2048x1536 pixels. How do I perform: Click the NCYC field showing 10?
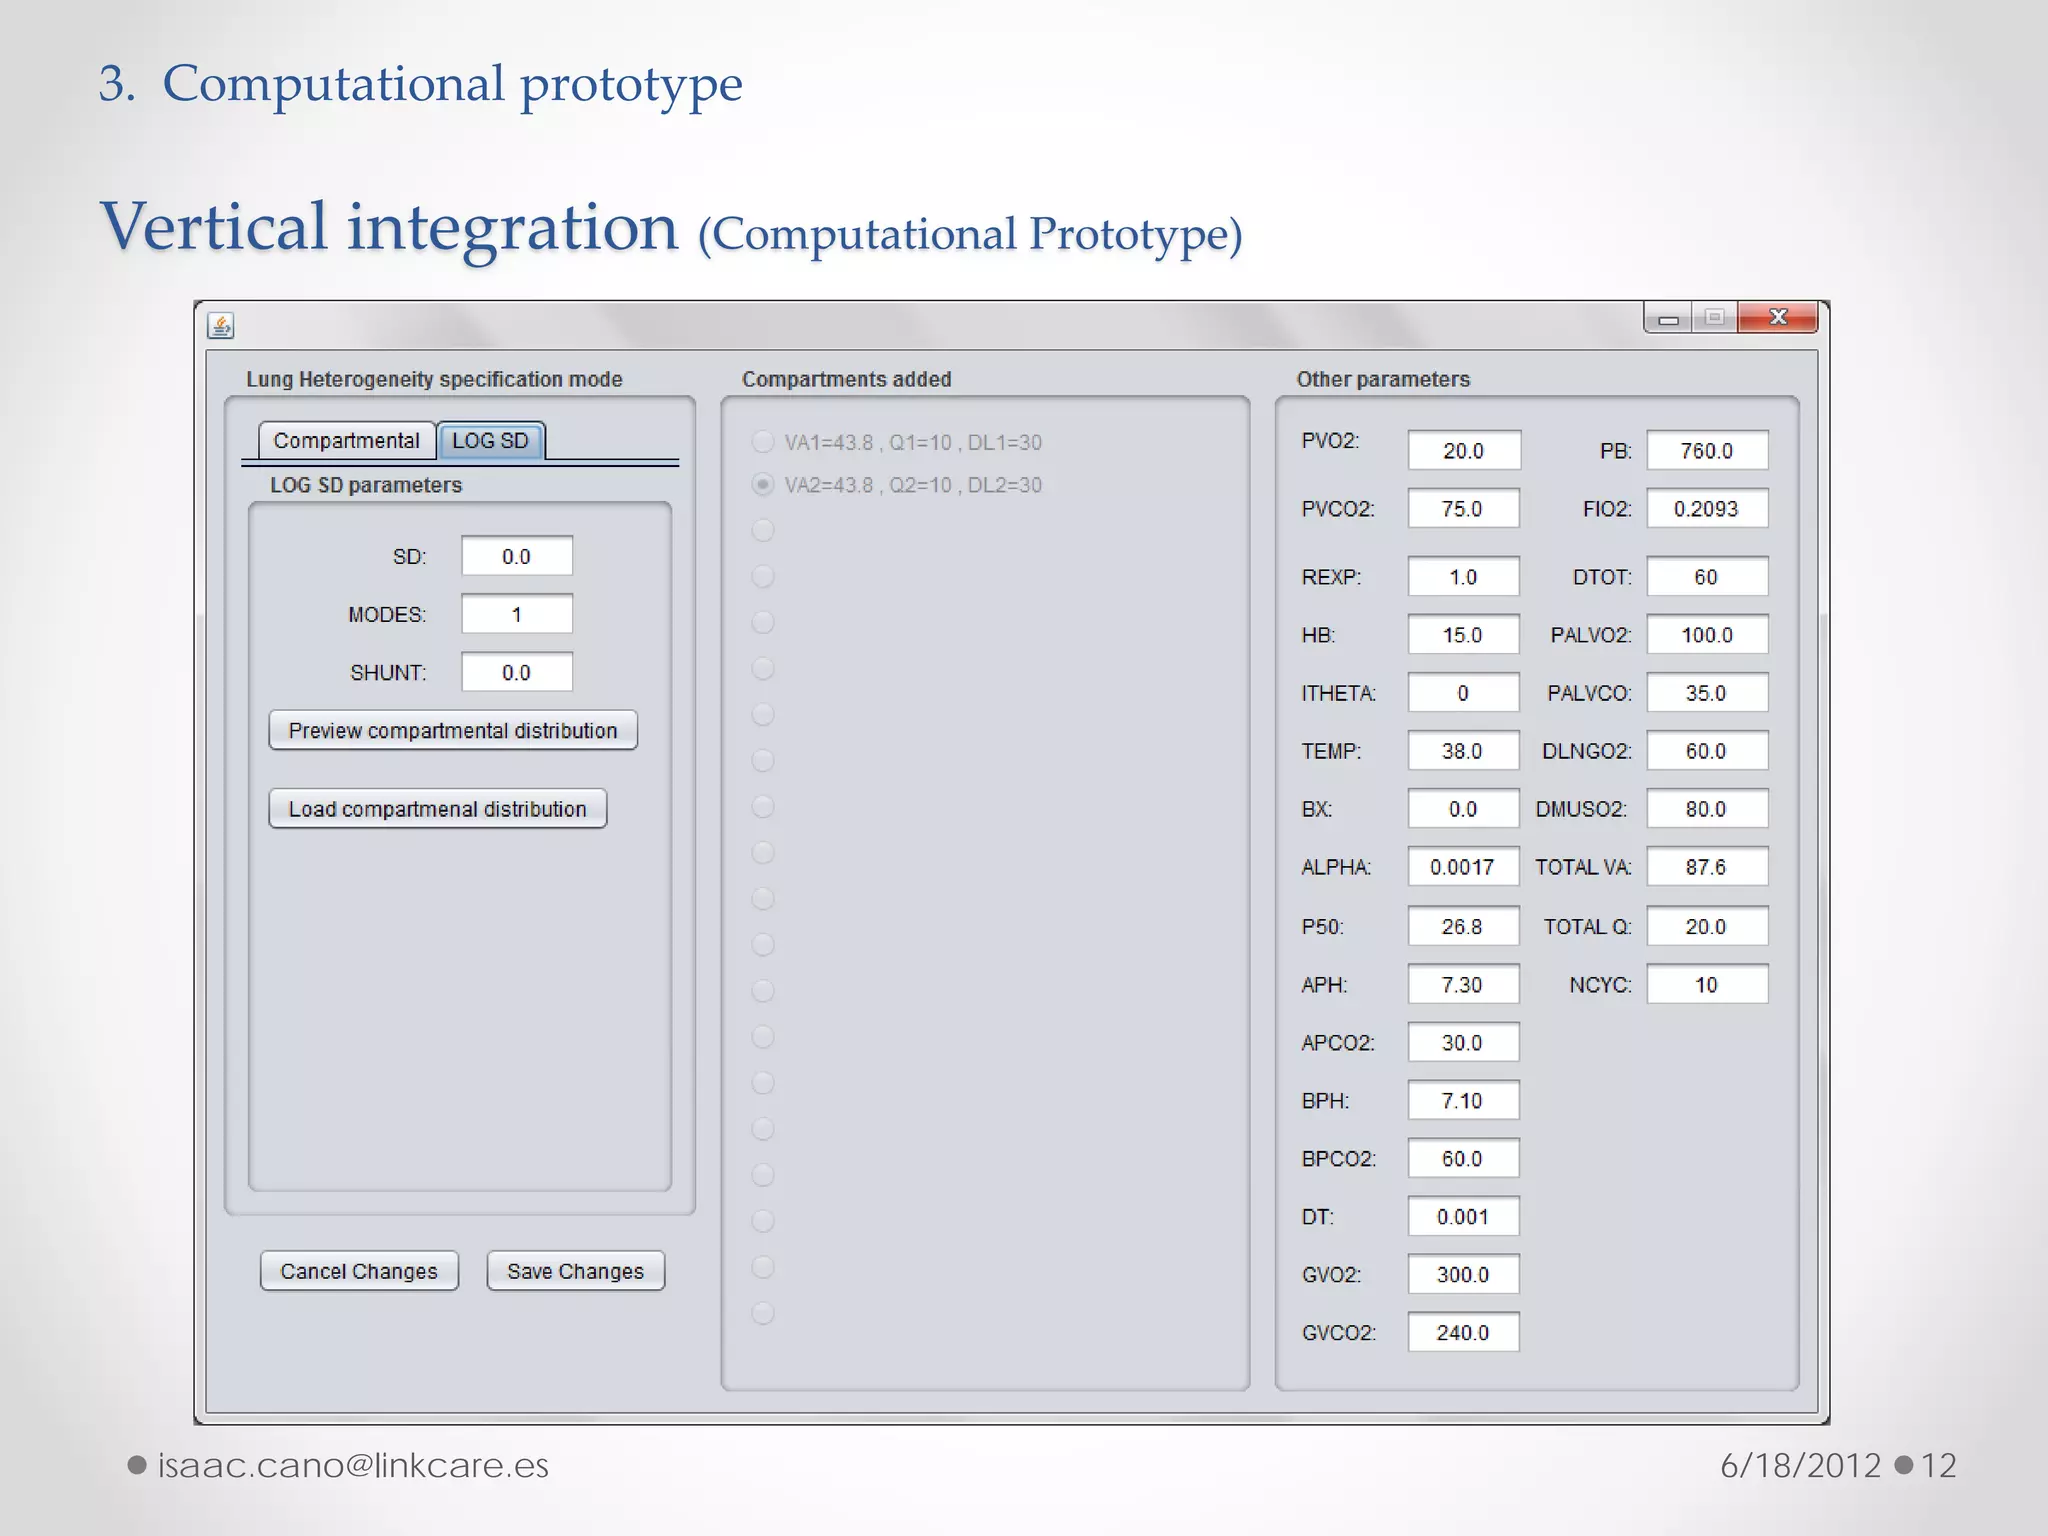coord(1707,984)
